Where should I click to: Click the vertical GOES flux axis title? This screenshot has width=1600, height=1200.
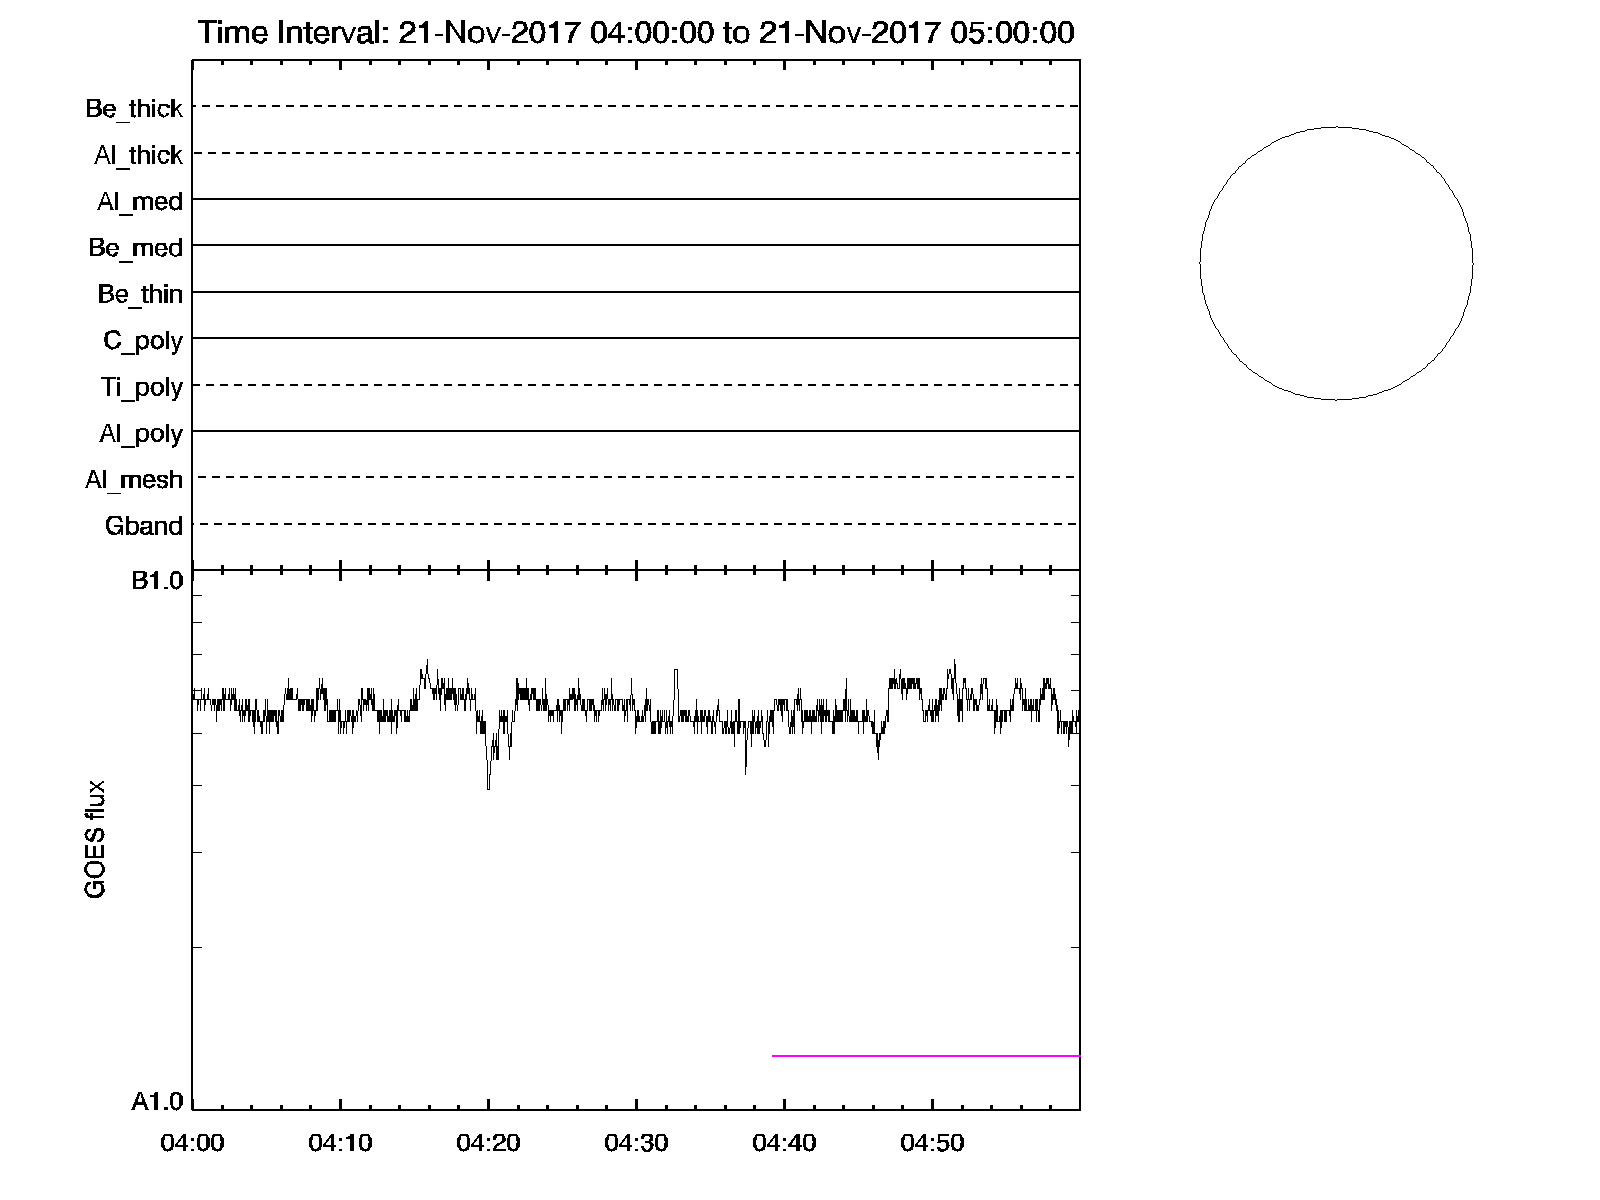click(x=95, y=839)
